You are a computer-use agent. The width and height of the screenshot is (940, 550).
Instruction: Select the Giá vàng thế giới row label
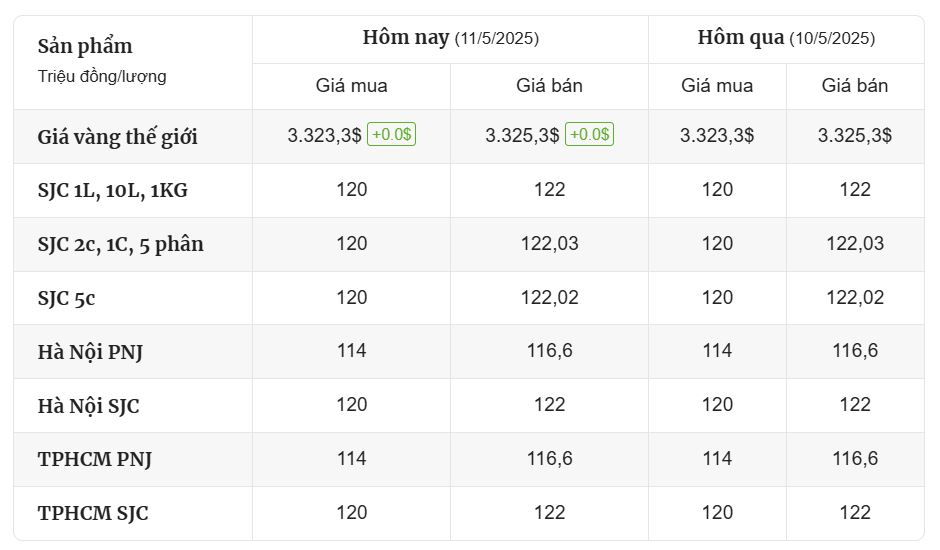tap(118, 137)
